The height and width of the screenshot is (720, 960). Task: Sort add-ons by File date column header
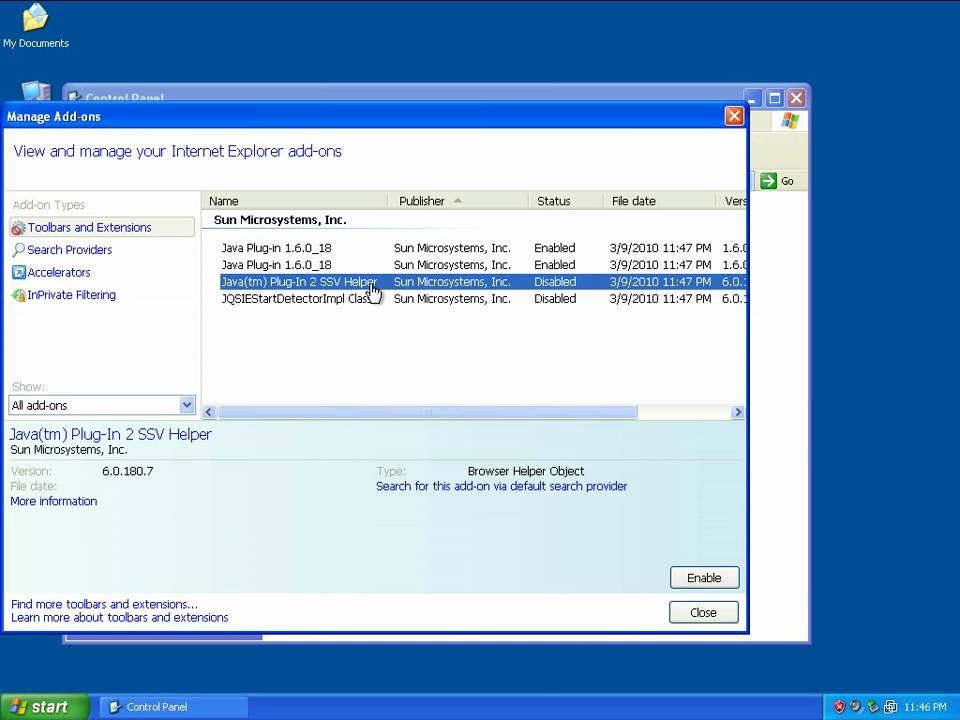coord(659,201)
